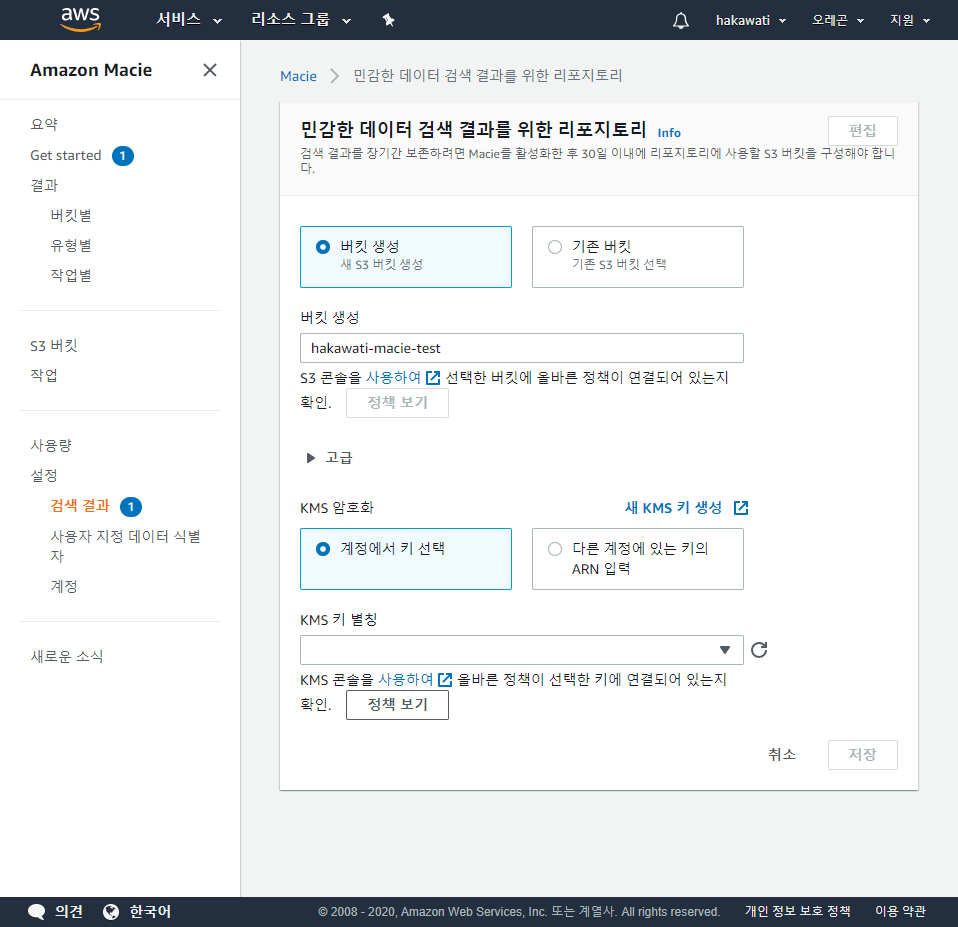Click the bucket name field hakawati-macie-test
Viewport: 958px width, 927px height.
point(522,348)
